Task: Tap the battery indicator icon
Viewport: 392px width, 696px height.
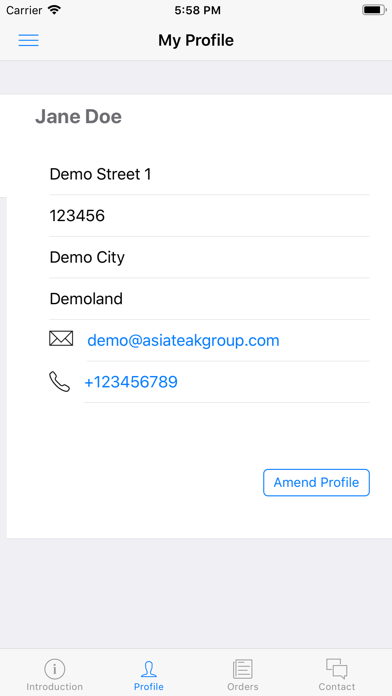Action: point(374,10)
